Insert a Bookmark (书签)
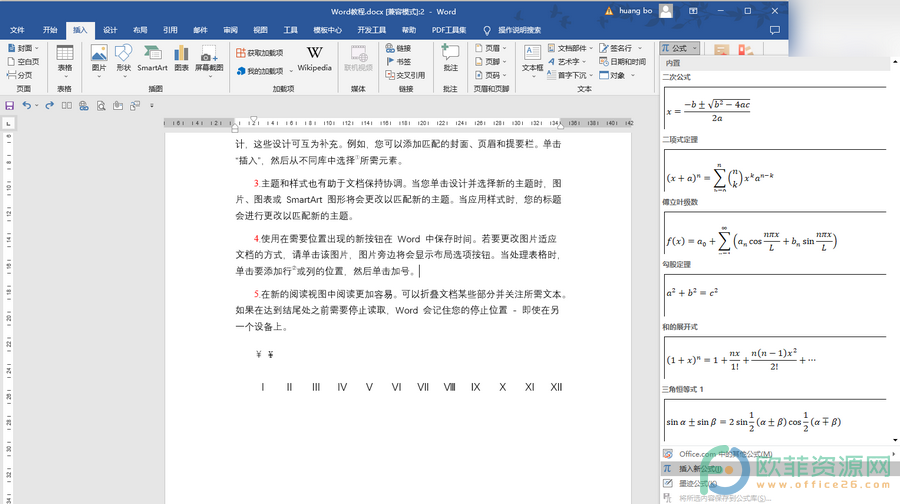This screenshot has height=504, width=900. [x=398, y=61]
